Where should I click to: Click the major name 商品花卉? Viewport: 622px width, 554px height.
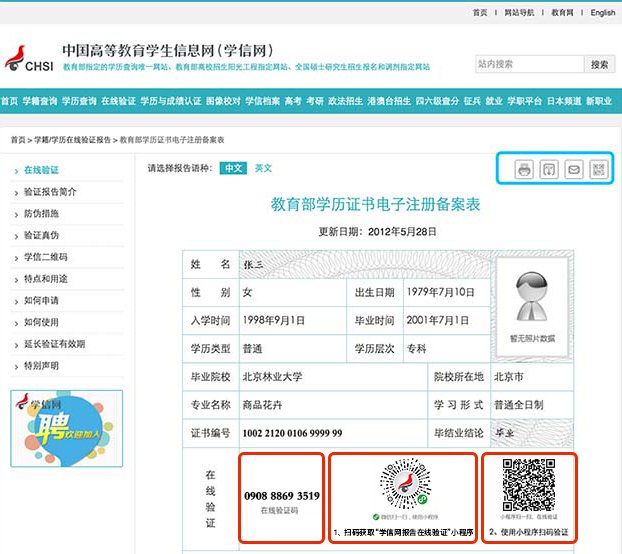coord(262,405)
